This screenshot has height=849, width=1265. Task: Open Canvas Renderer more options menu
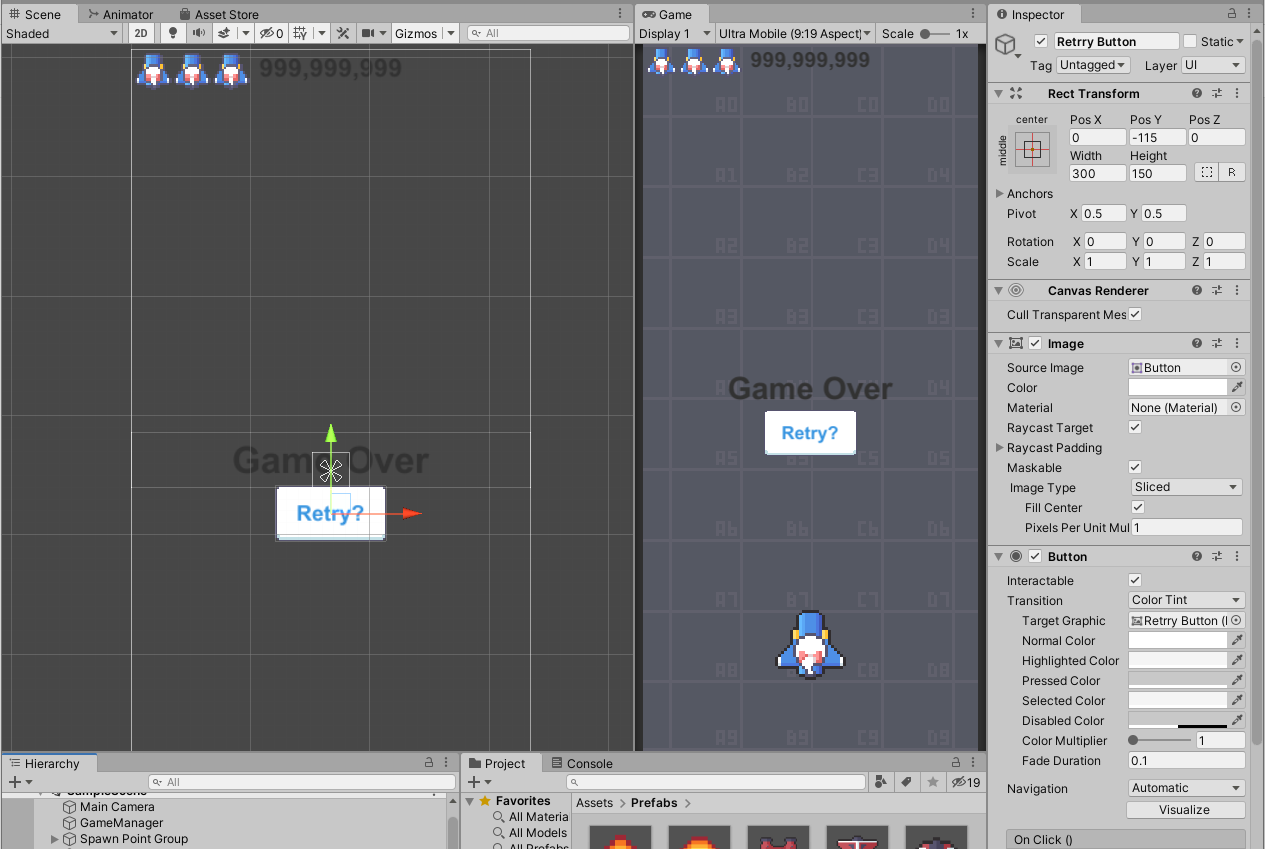pyautogui.click(x=1237, y=290)
